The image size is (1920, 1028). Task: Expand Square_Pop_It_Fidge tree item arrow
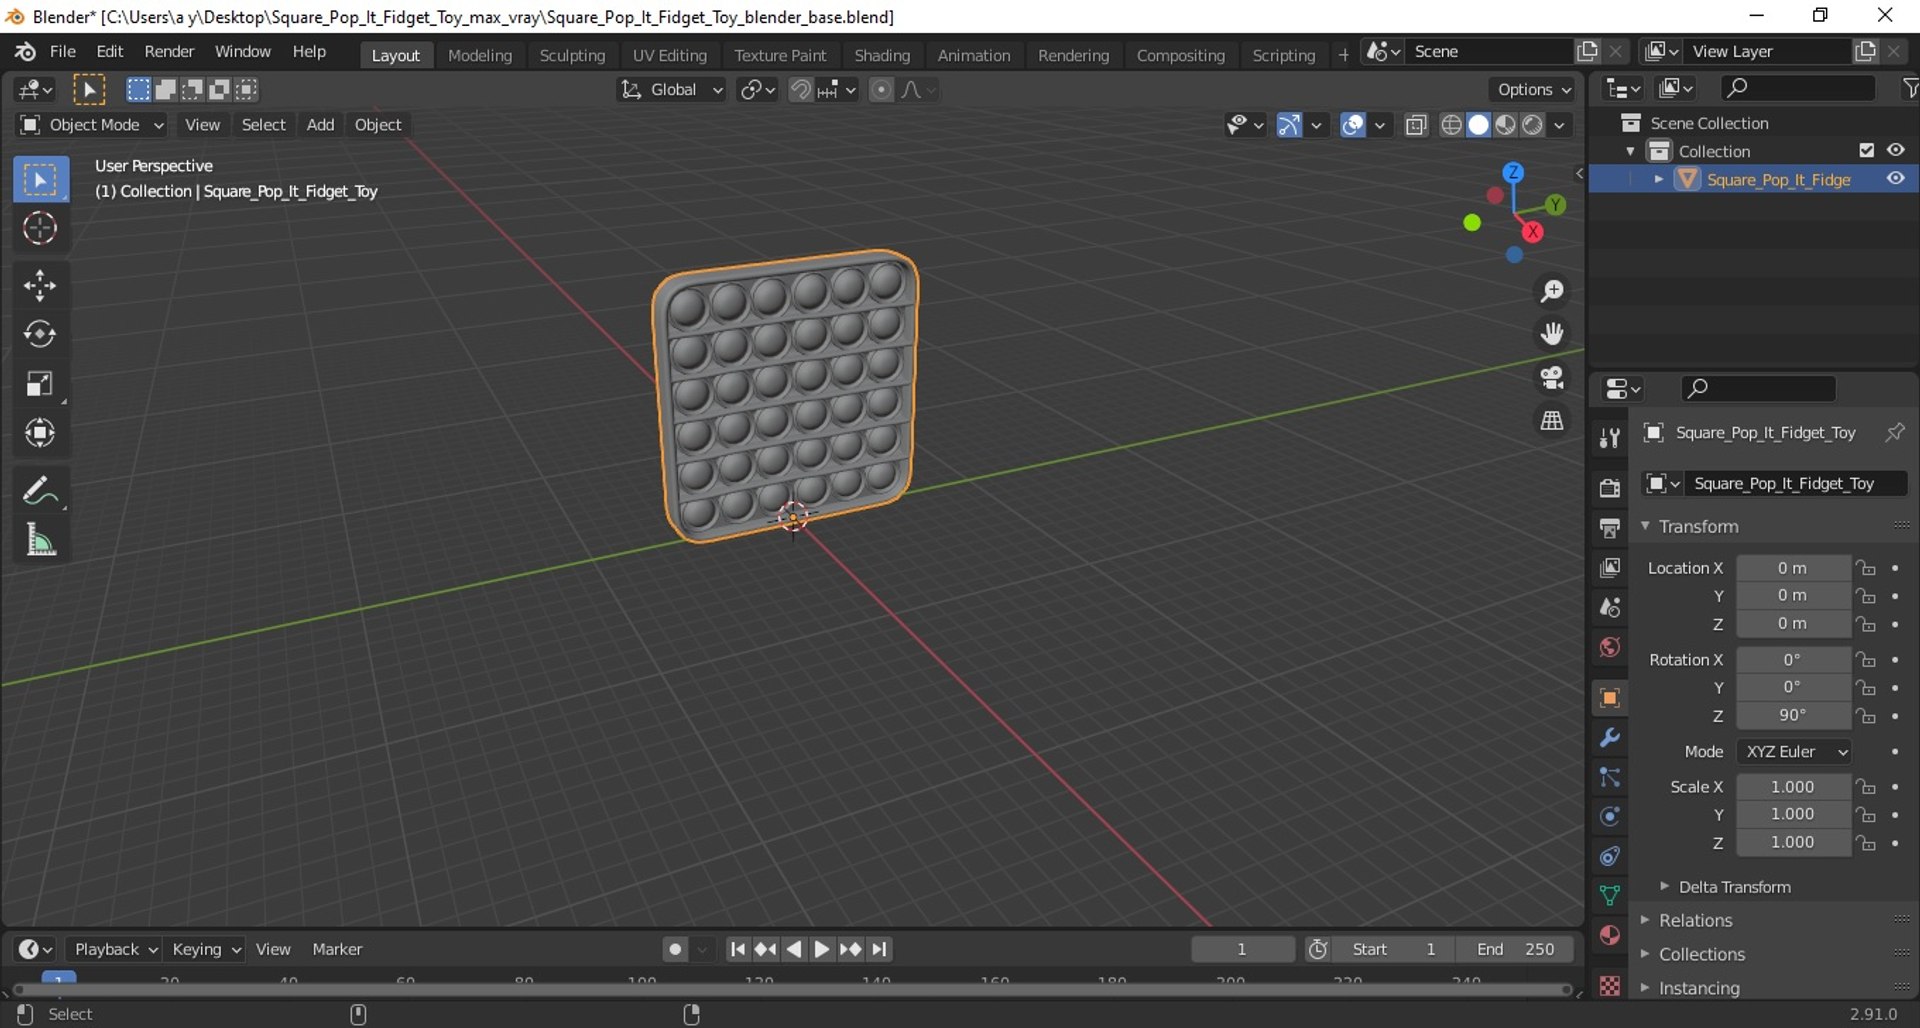click(x=1659, y=179)
